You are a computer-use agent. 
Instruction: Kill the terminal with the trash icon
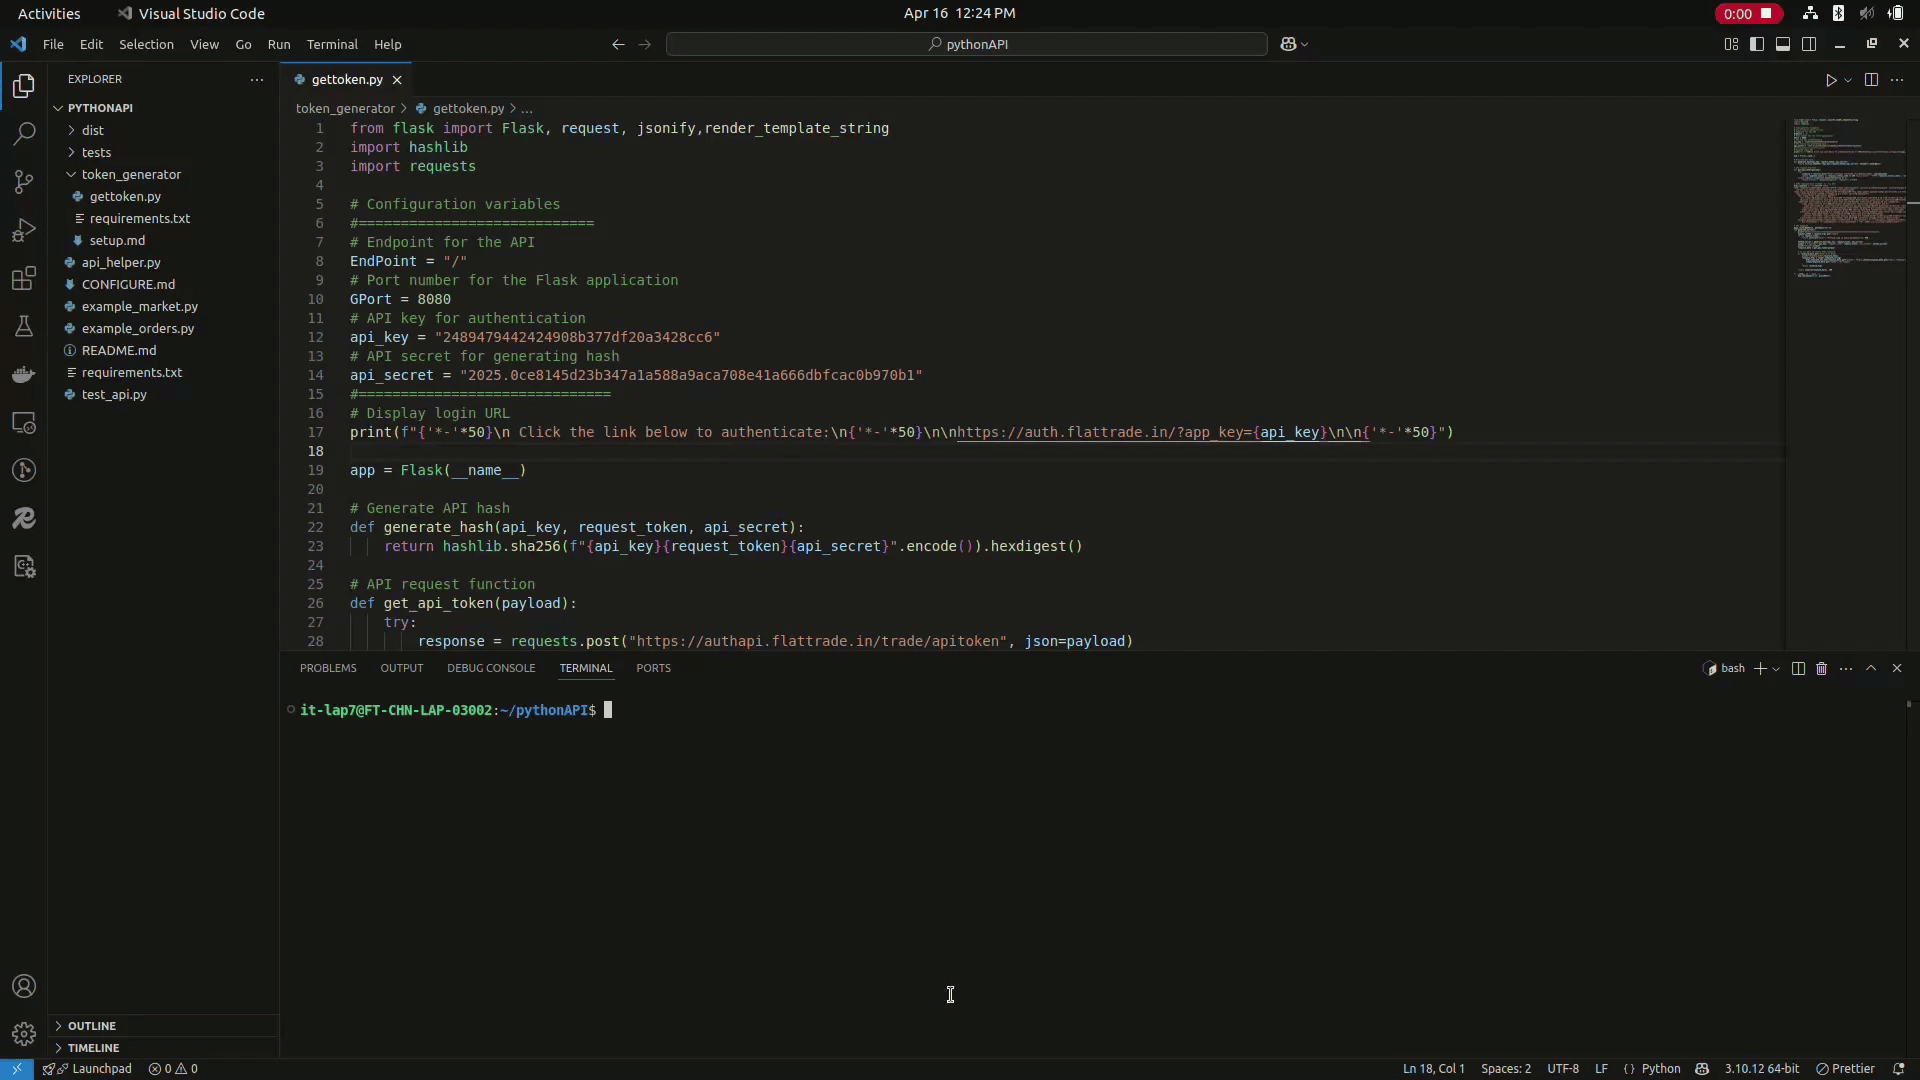1821,668
